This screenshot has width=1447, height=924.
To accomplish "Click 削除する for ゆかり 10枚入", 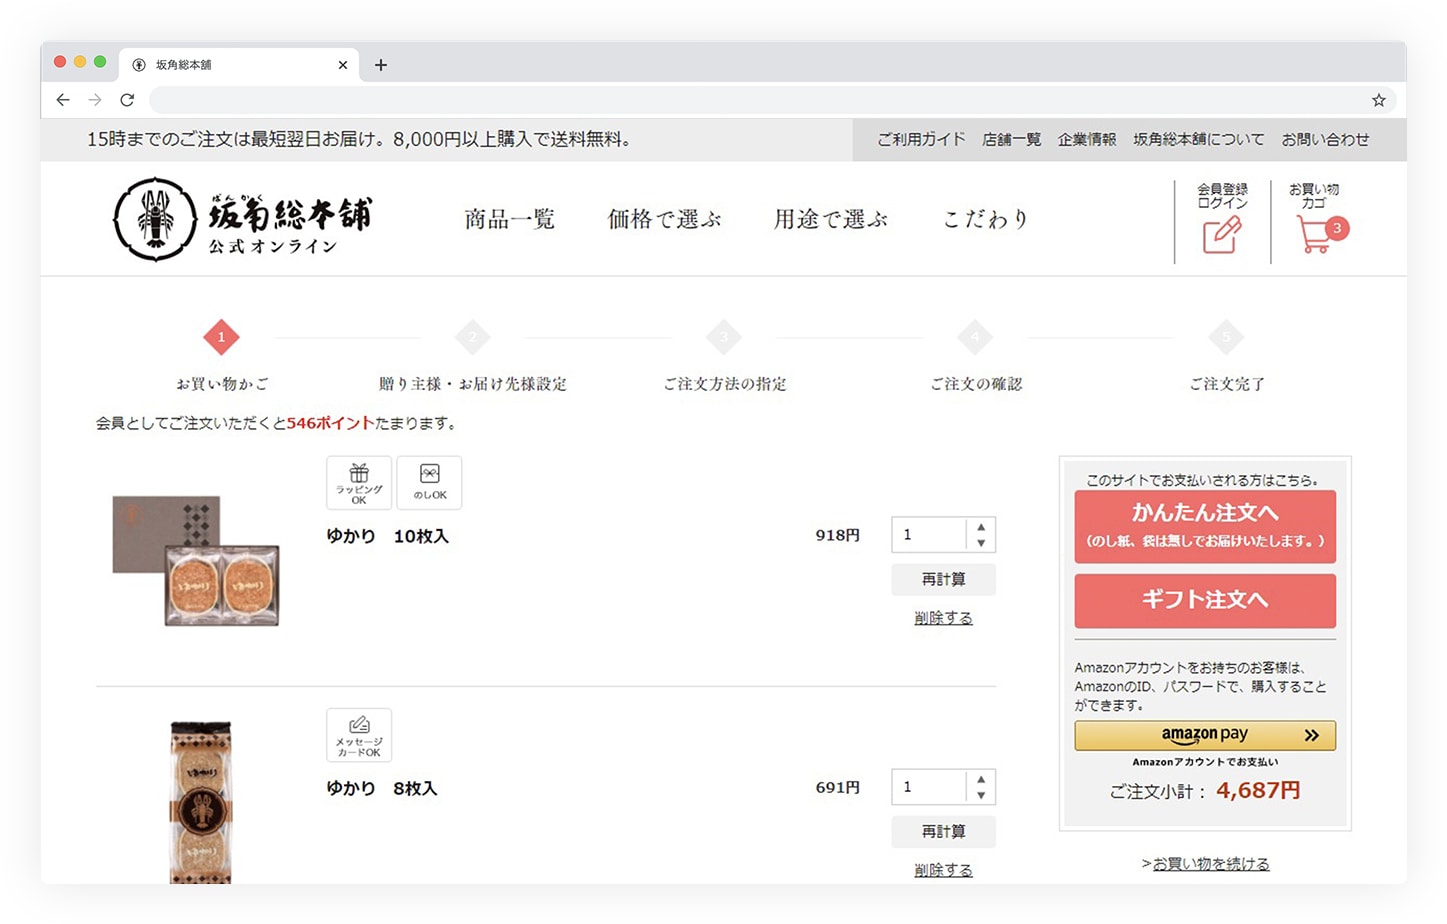I will click(943, 618).
